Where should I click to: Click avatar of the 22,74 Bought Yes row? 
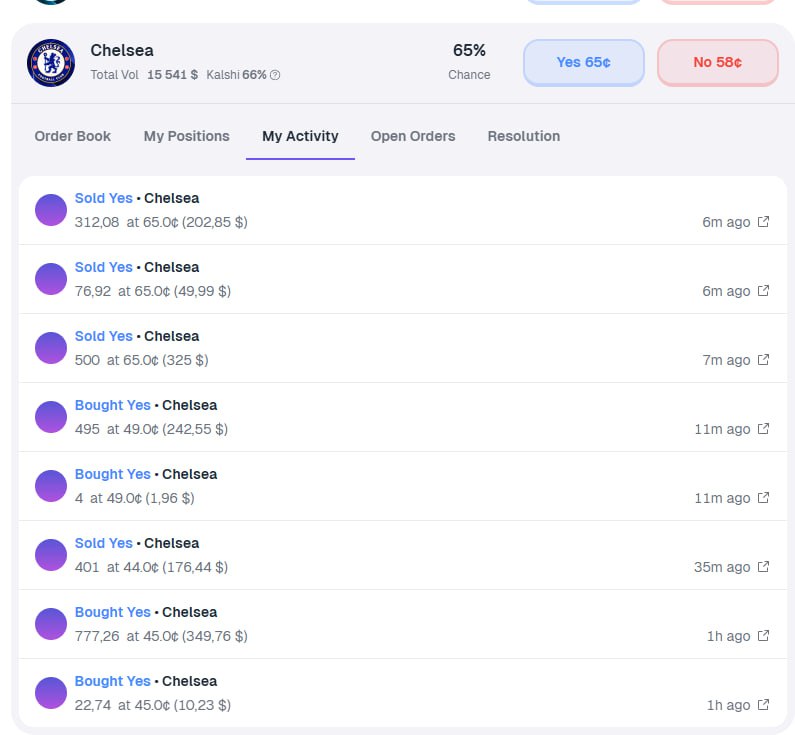click(x=51, y=692)
